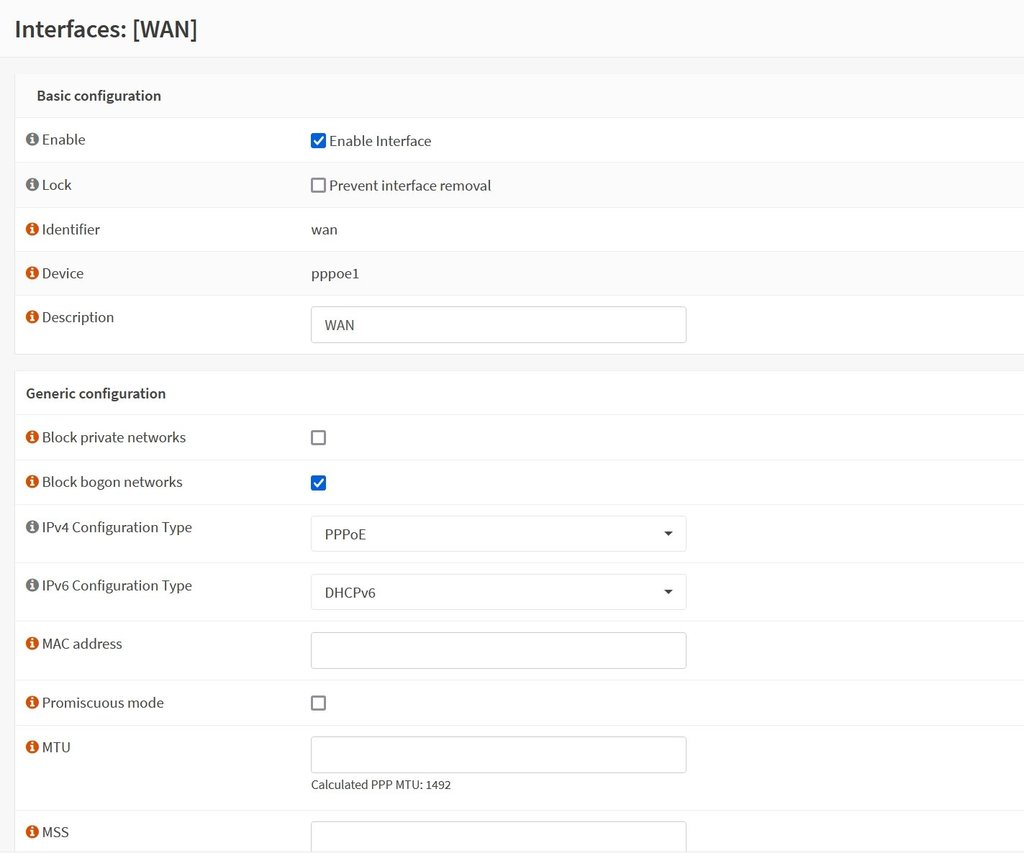The width and height of the screenshot is (1024, 853).
Task: Click the help icon next to MTU
Action: tap(32, 747)
